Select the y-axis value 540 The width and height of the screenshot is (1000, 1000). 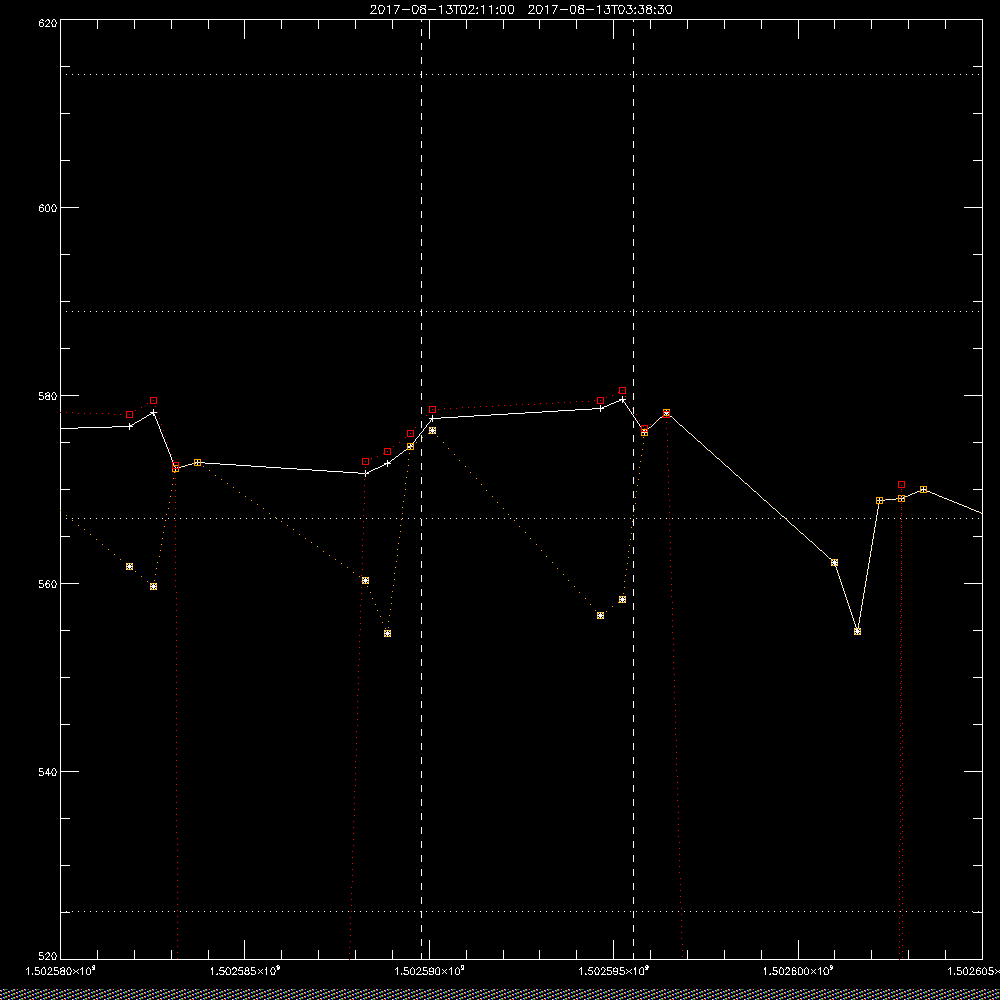pyautogui.click(x=48, y=772)
